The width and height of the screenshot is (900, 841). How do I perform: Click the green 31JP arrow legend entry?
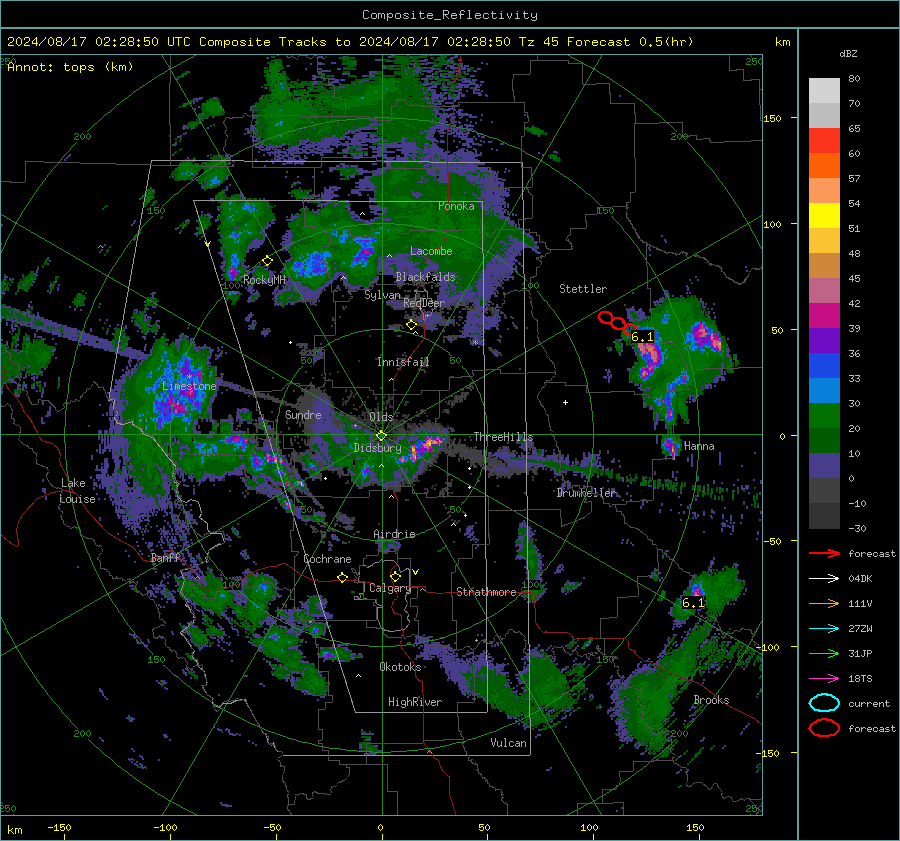824,653
